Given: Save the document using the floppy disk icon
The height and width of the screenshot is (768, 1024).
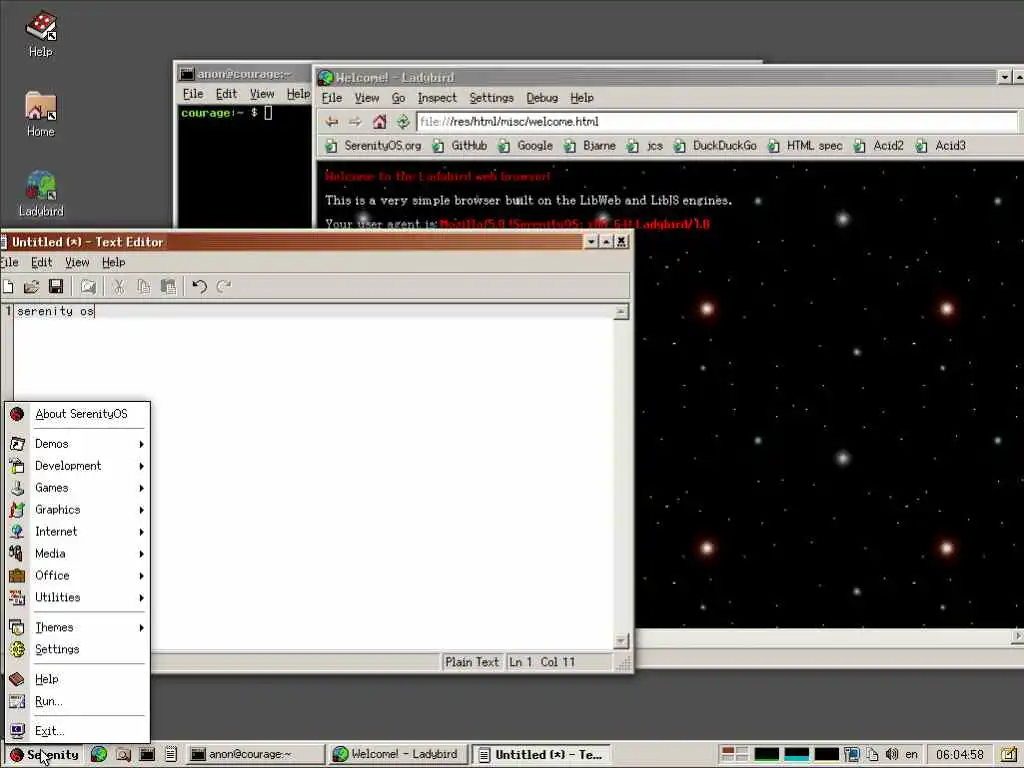Looking at the screenshot, I should [x=56, y=286].
